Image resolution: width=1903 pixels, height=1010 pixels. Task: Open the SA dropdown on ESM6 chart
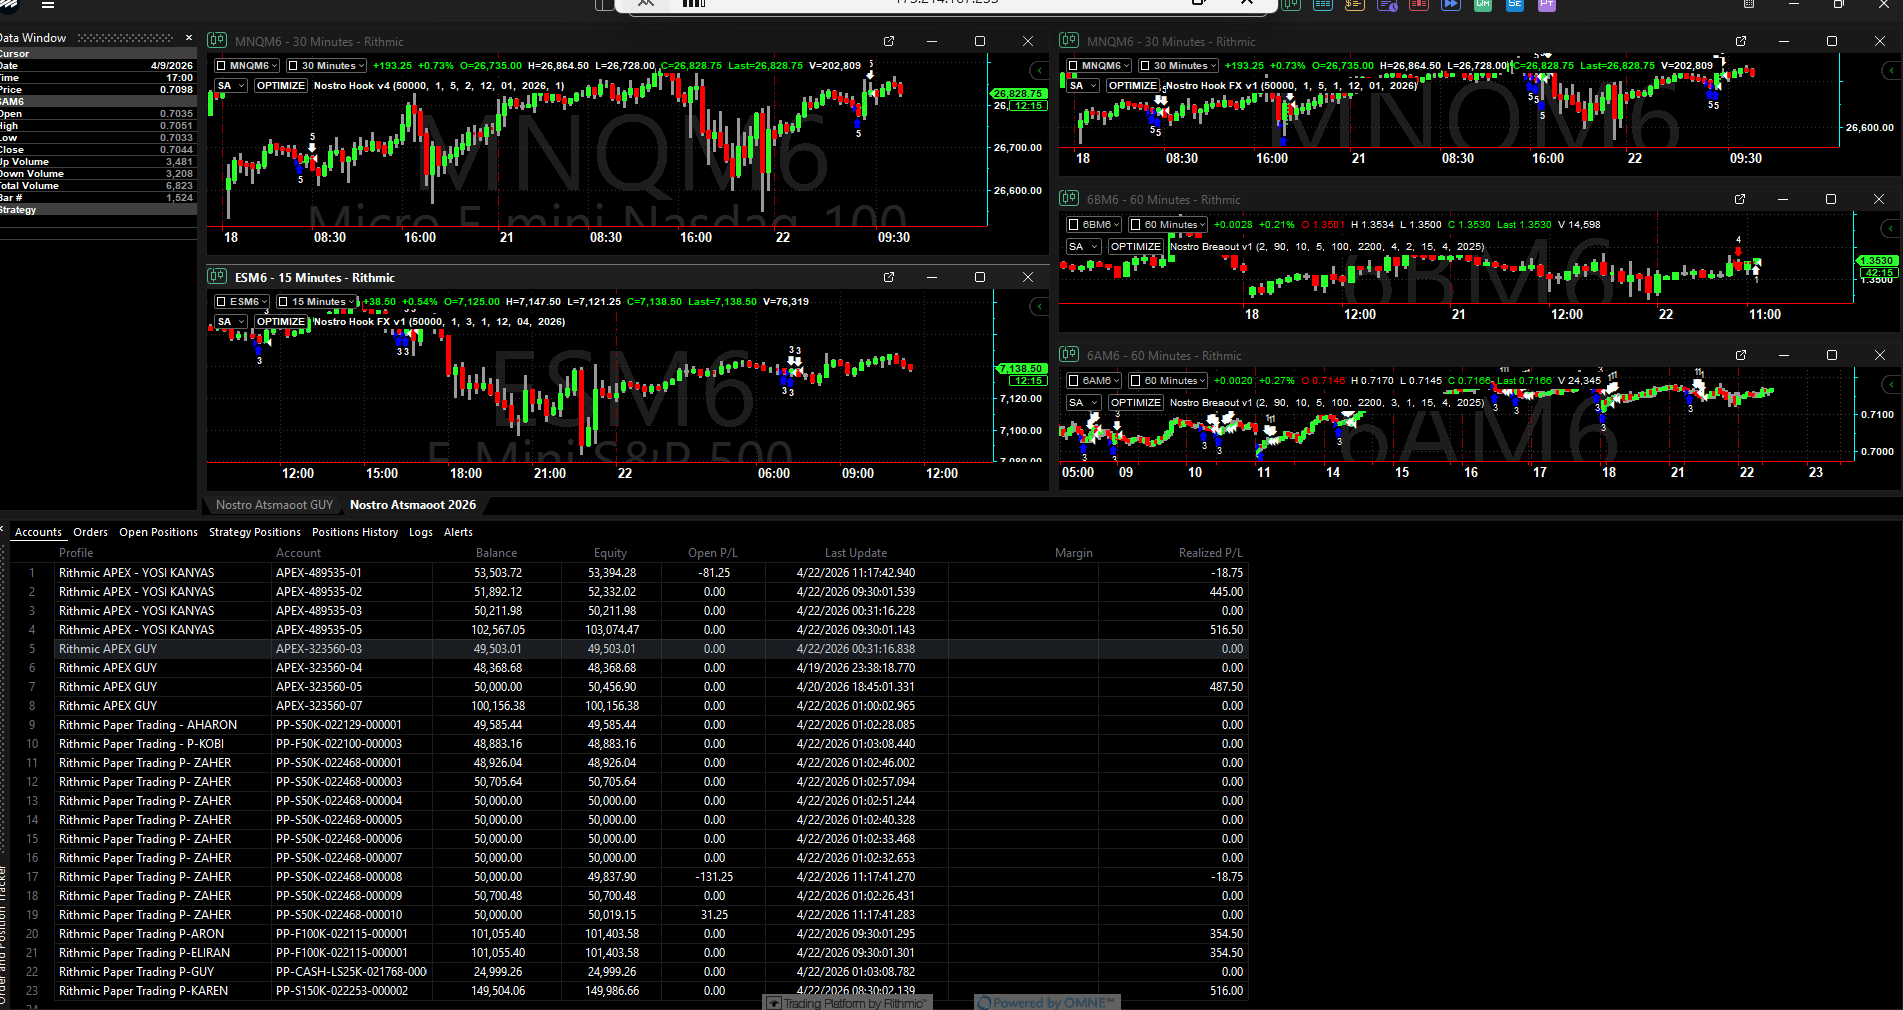point(231,322)
